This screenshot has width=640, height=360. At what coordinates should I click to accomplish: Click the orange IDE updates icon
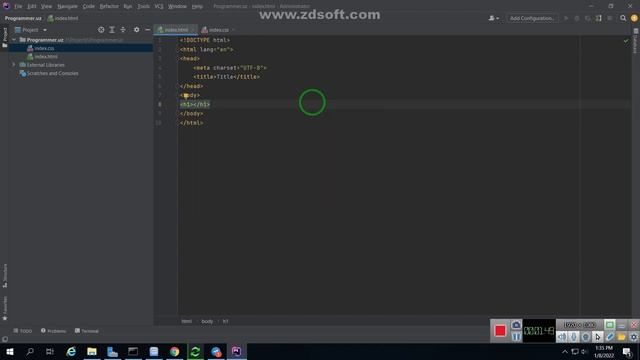pos(634,18)
